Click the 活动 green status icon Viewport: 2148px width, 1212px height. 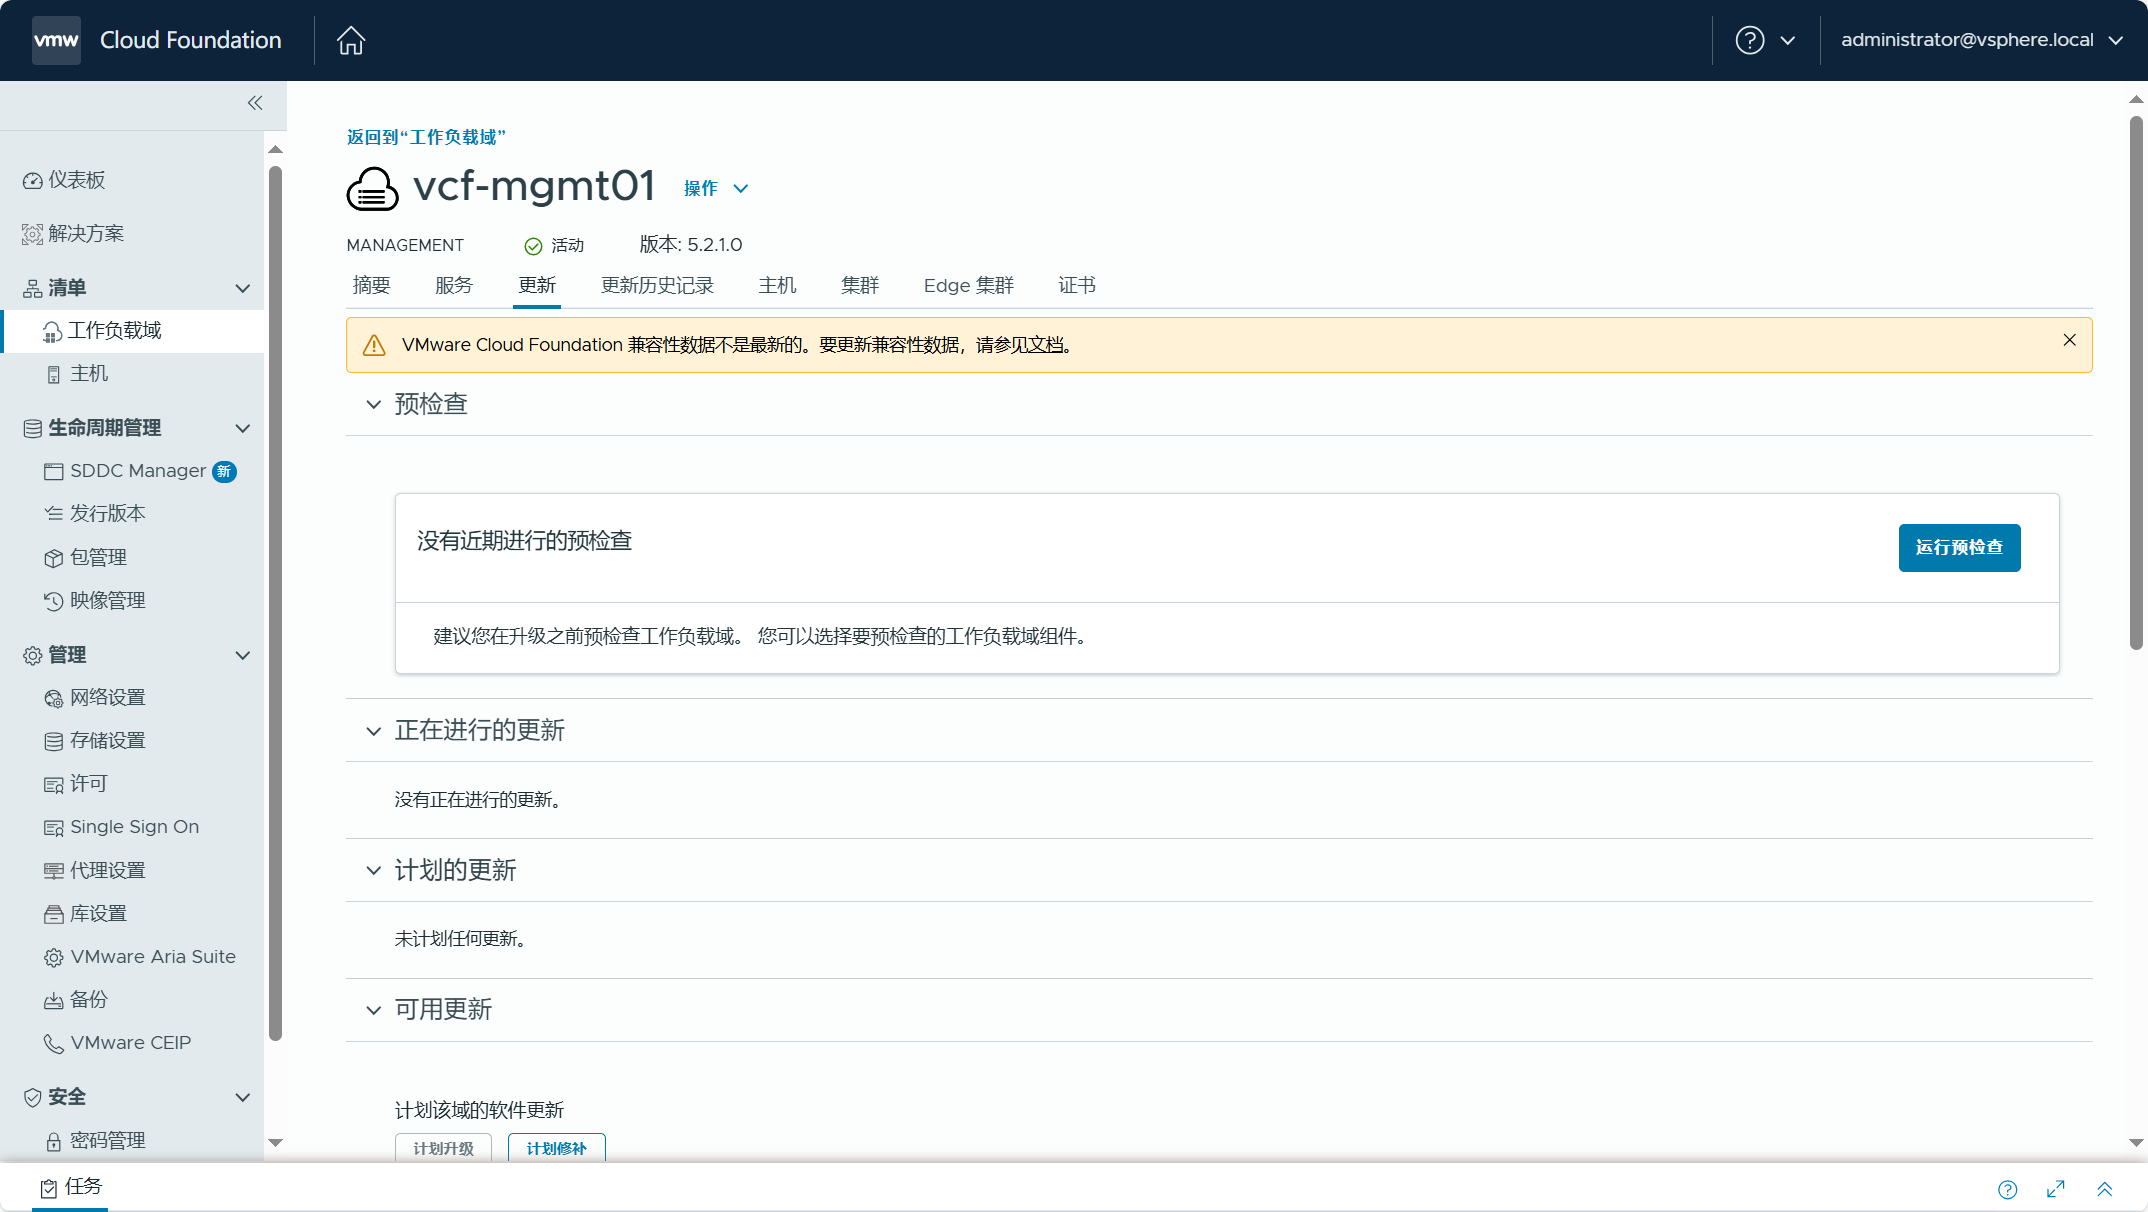[x=533, y=246]
